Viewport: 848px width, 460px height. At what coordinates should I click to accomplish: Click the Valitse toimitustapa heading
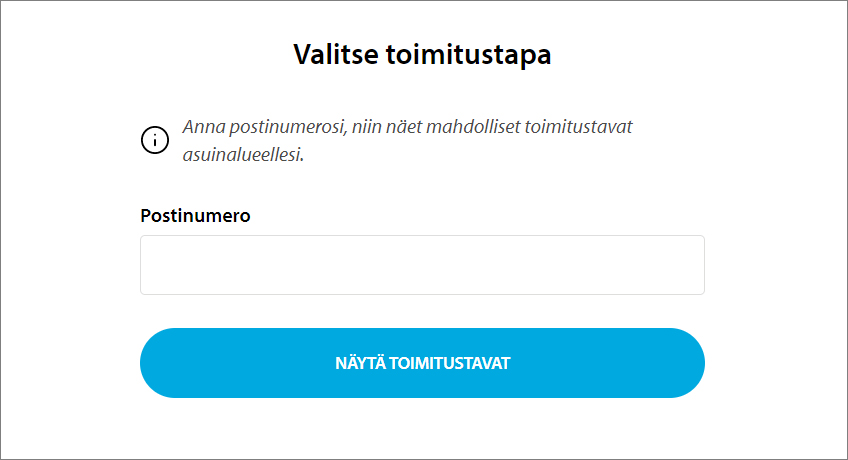[422, 54]
